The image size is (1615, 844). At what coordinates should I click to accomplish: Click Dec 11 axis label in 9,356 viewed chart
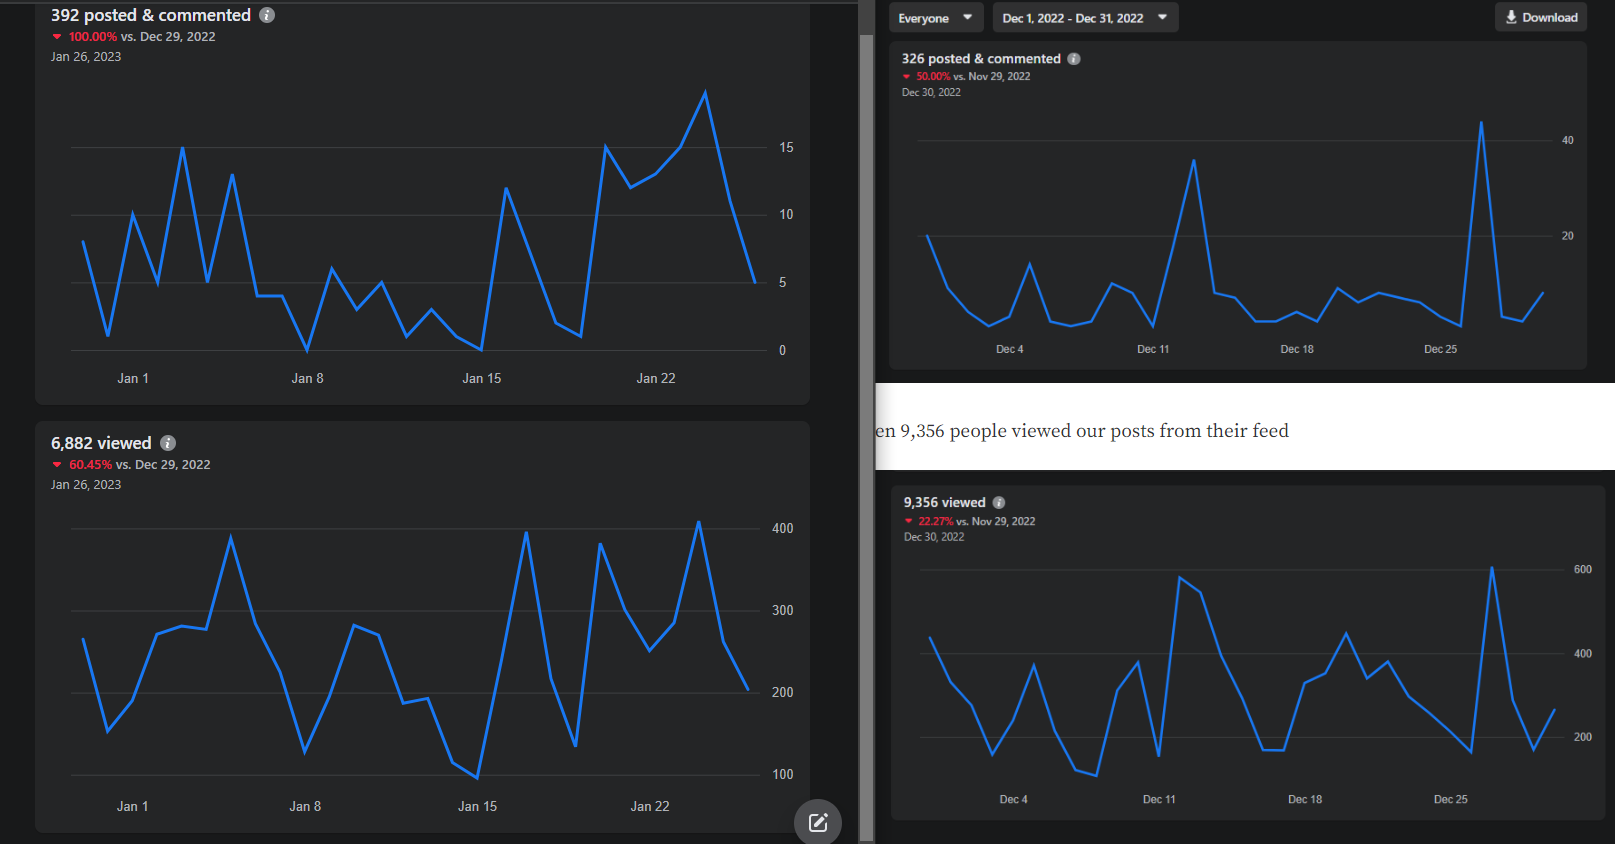tap(1159, 799)
